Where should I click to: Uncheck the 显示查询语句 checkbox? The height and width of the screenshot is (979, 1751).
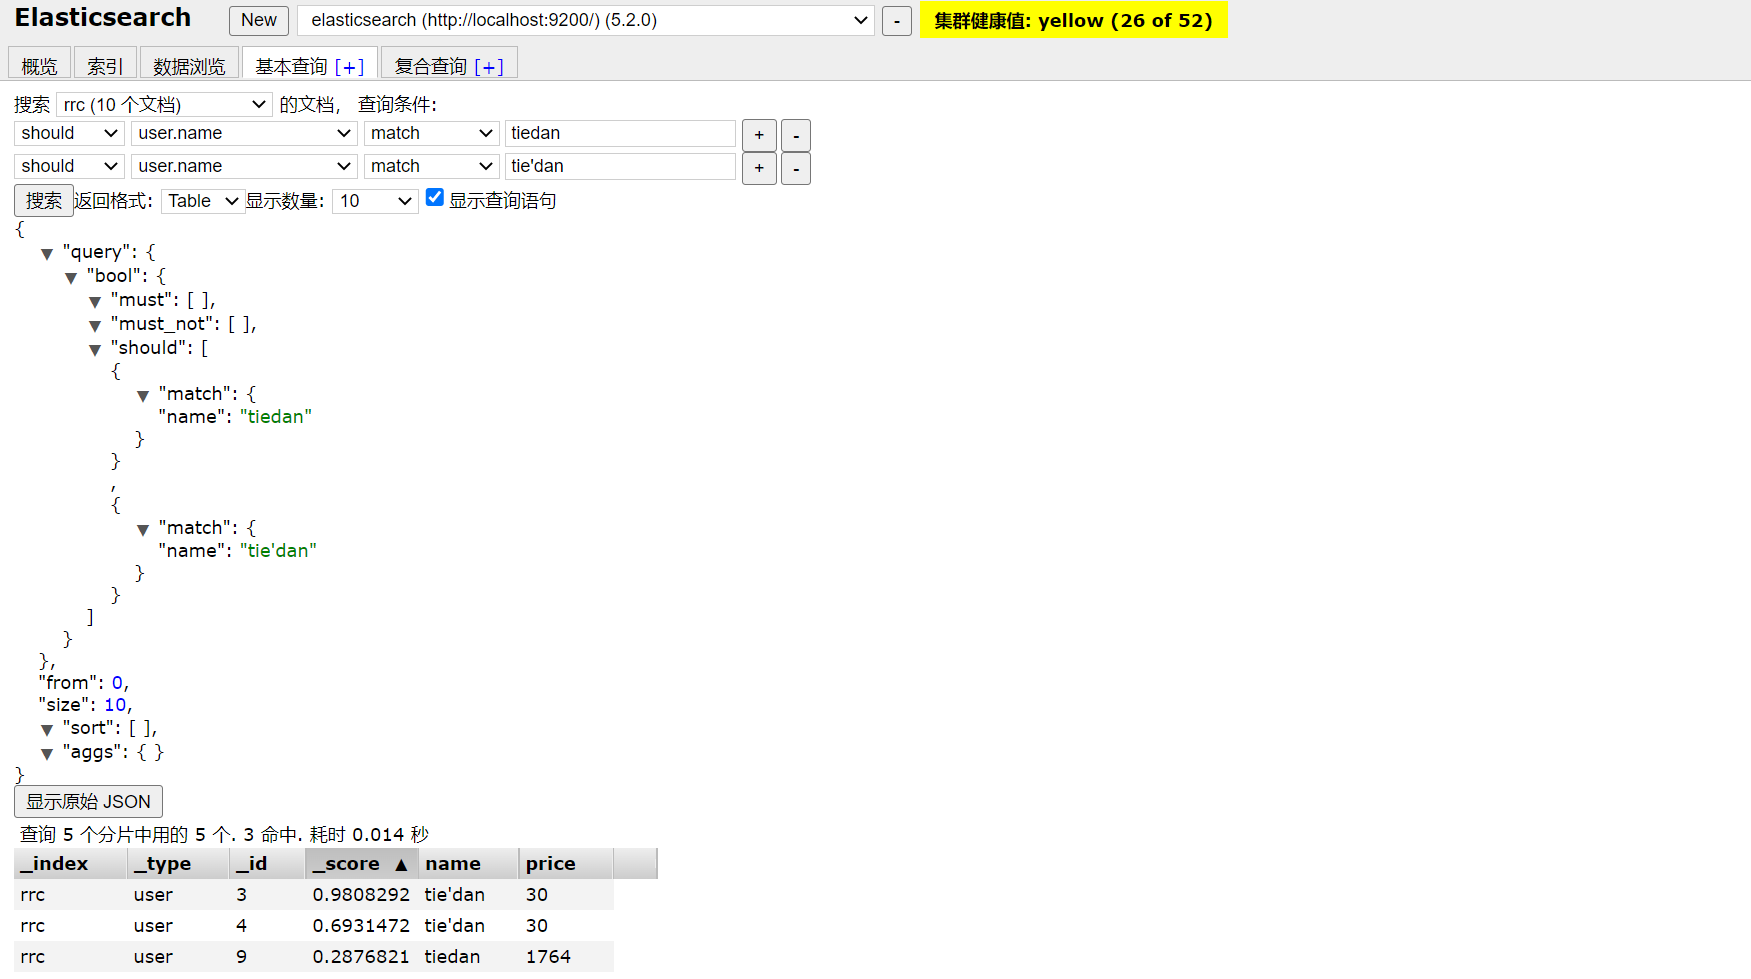[x=435, y=198]
